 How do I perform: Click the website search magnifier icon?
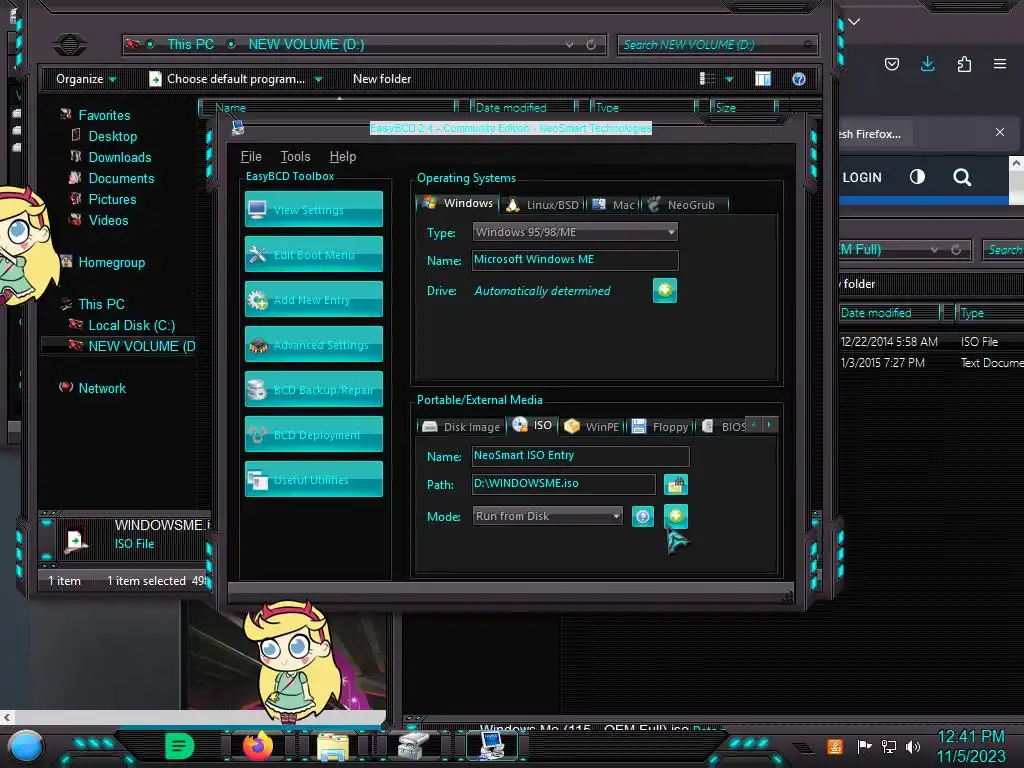pyautogui.click(x=962, y=177)
